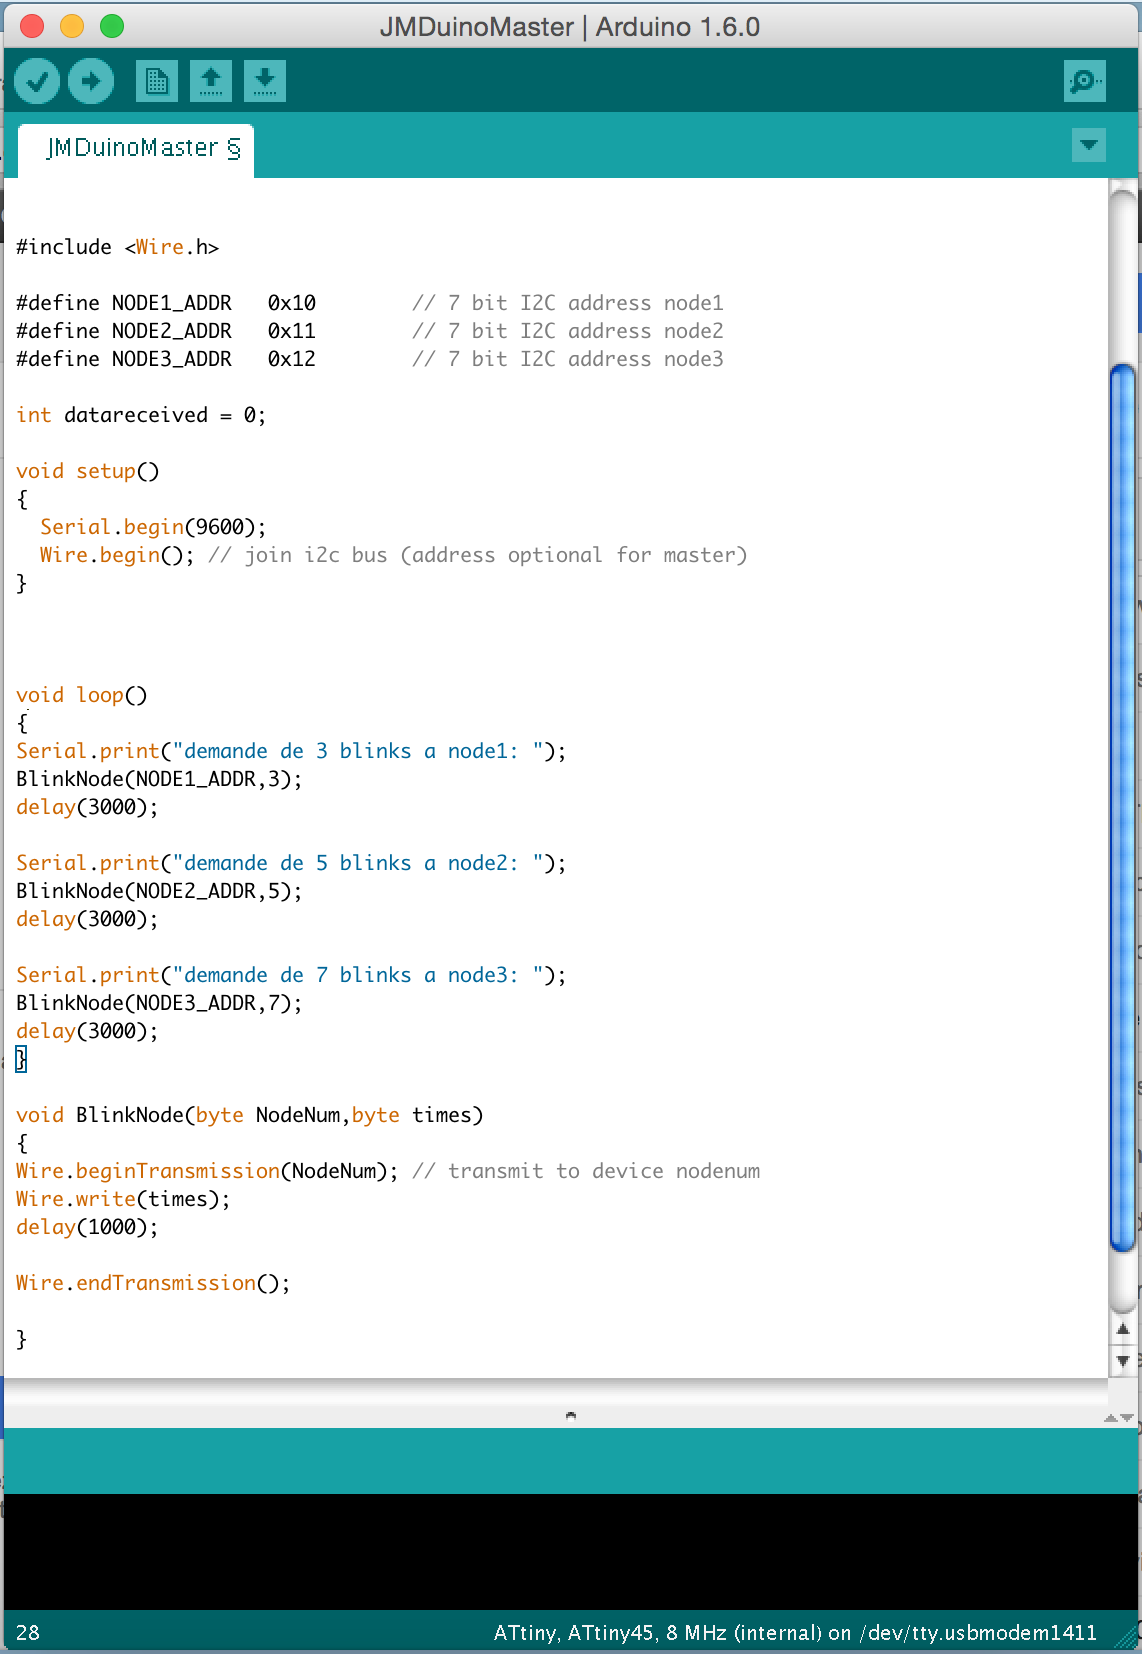Click the 'Wire.endTransmission();' line
This screenshot has width=1142, height=1654.
click(x=153, y=1283)
